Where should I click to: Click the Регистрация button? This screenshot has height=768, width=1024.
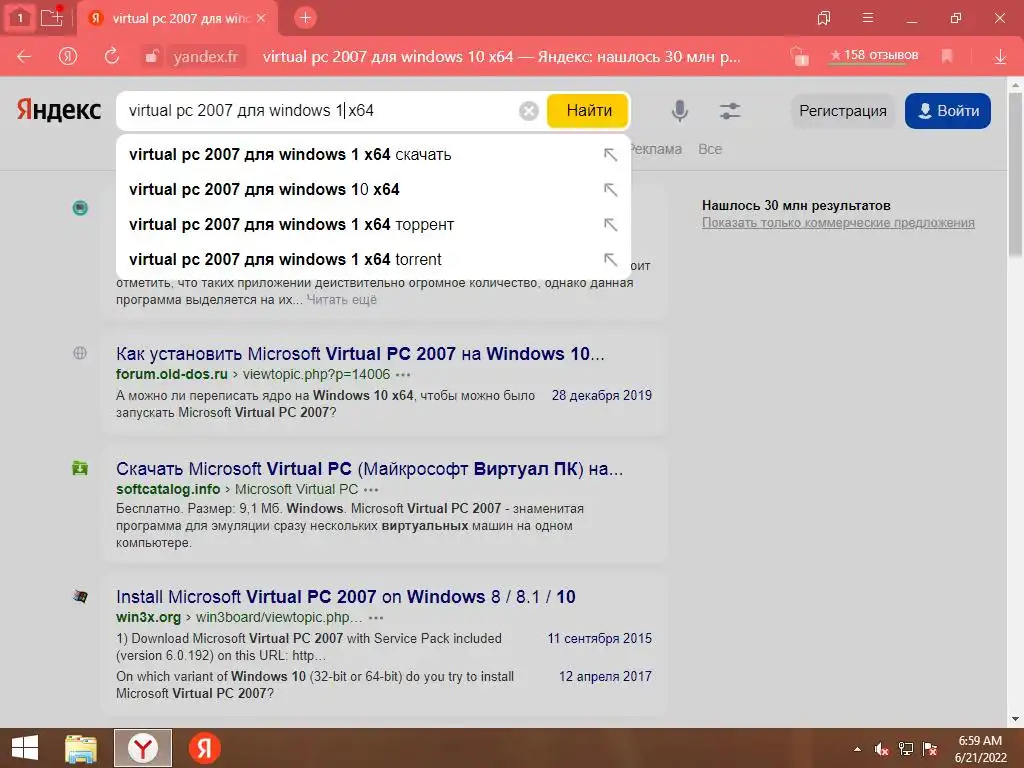(842, 111)
